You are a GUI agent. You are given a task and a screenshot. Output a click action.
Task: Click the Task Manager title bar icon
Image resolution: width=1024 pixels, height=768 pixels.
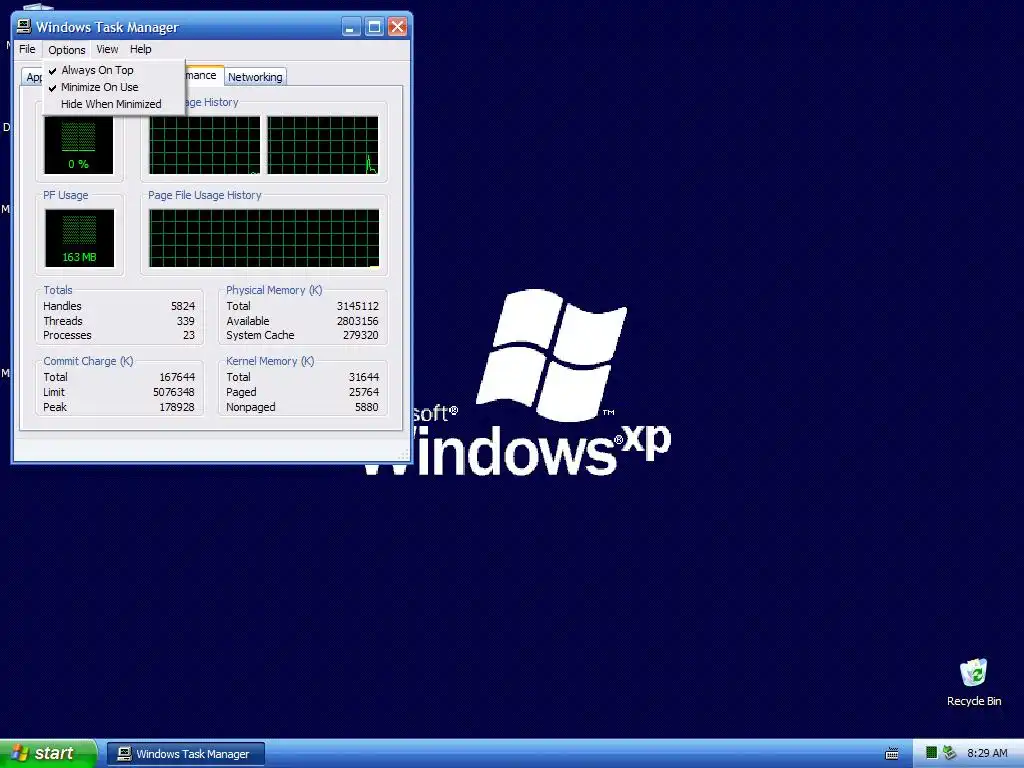[24, 26]
